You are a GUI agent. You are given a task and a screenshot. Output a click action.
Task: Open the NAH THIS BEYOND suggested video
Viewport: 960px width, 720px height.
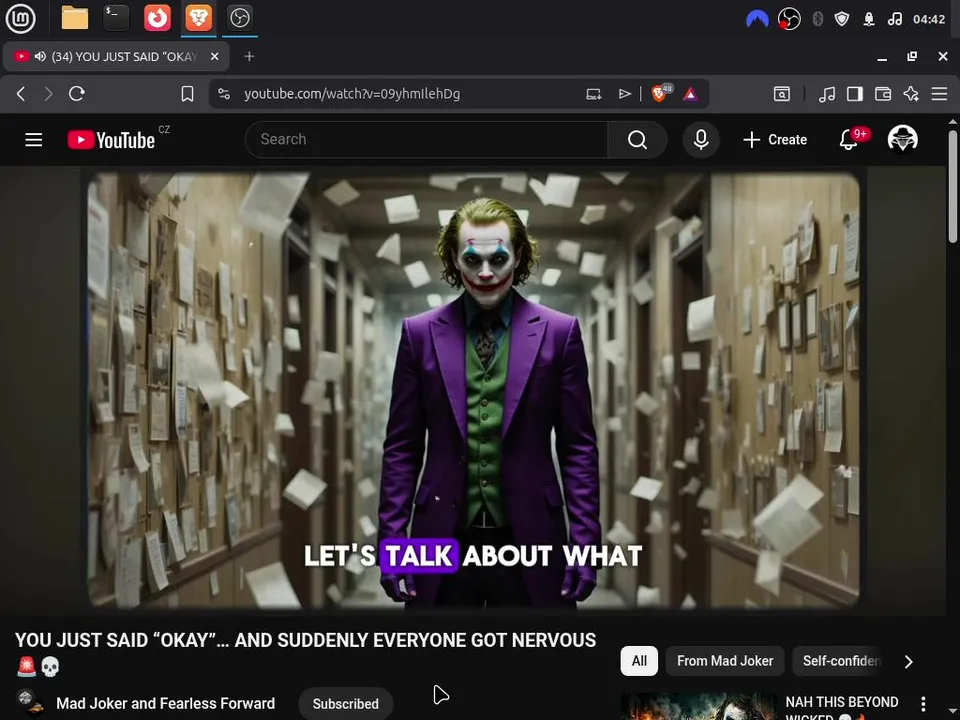point(842,707)
